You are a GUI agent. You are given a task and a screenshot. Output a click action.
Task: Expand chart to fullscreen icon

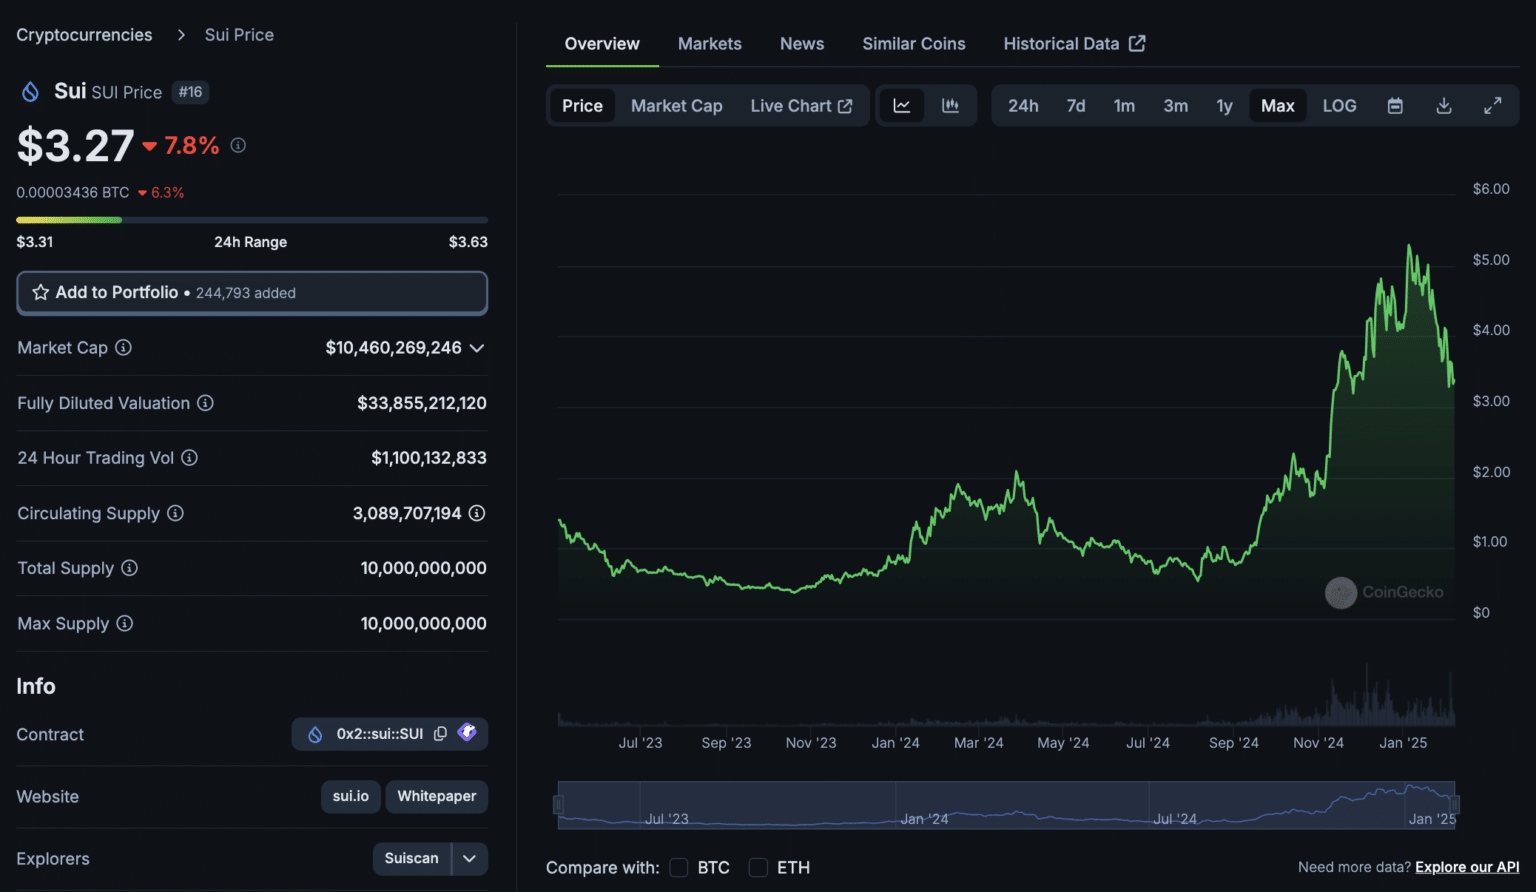1493,105
